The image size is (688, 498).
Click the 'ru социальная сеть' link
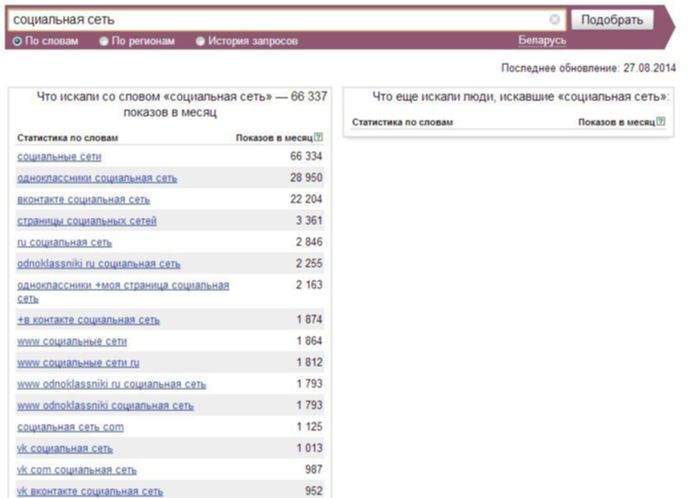tap(64, 242)
